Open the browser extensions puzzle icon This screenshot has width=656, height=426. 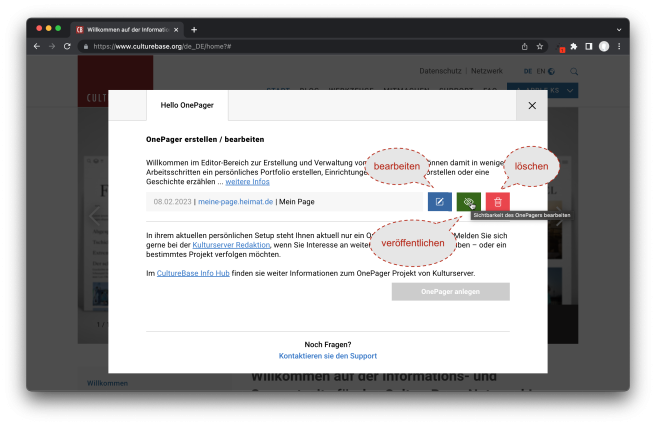[x=574, y=46]
